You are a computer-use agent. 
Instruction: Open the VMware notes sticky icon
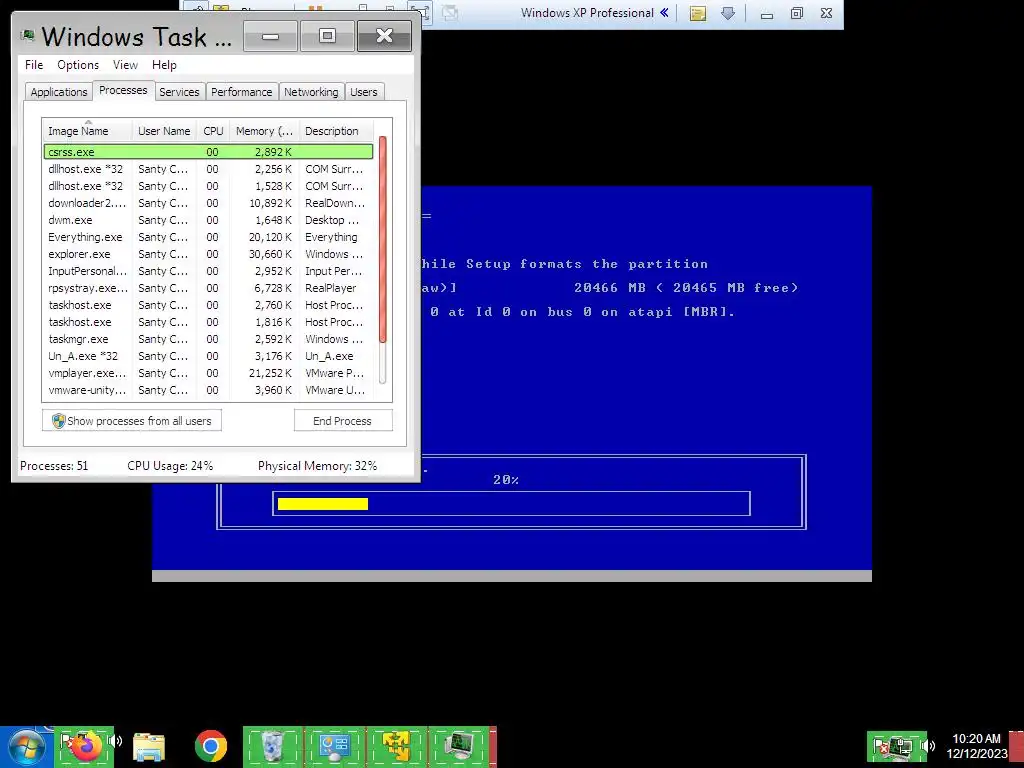pos(697,13)
